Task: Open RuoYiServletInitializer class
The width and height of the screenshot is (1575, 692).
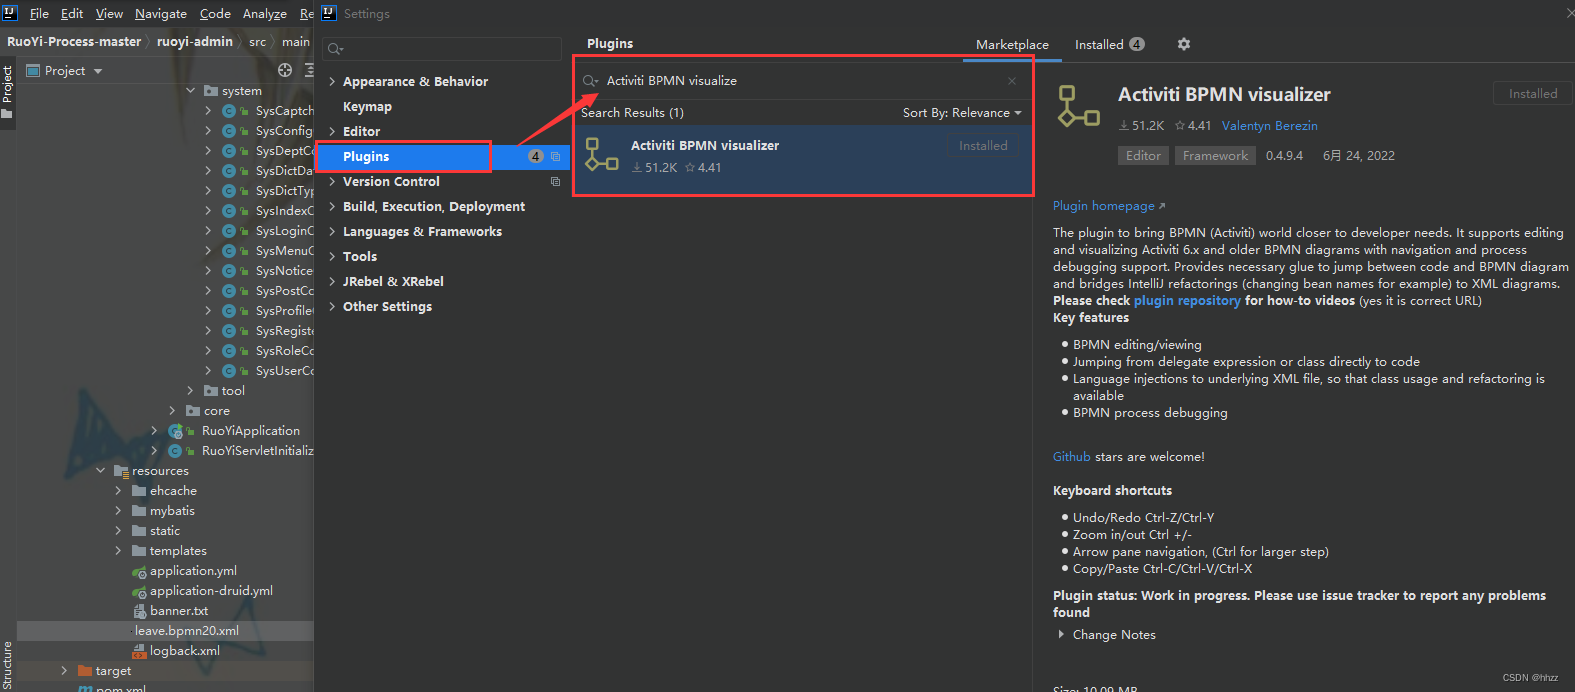Action: click(257, 451)
